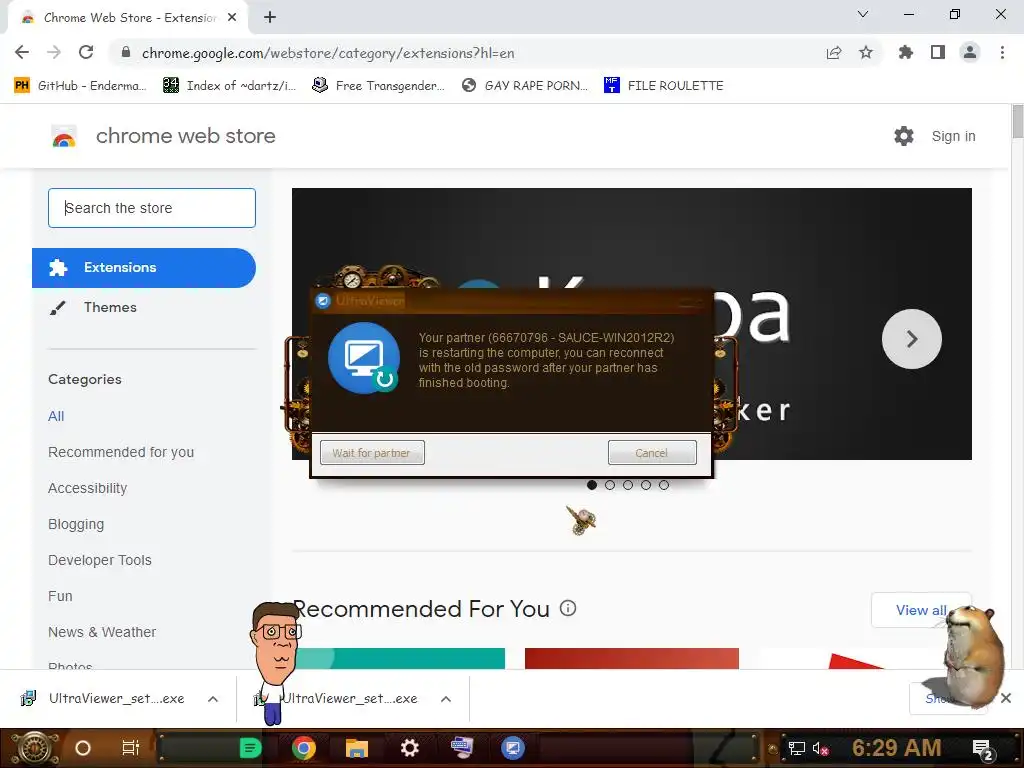Open File Explorer from taskbar

tap(357, 748)
